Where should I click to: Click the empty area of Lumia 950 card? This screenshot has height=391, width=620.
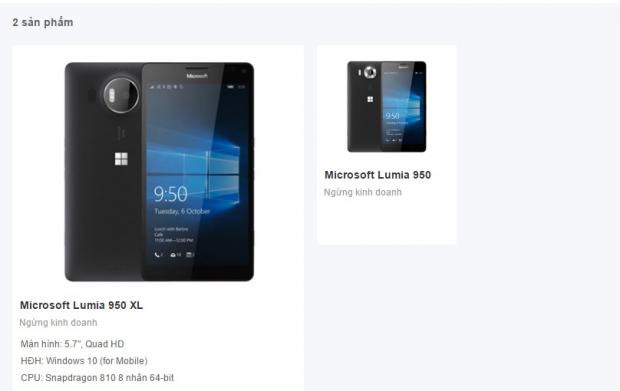click(387, 222)
